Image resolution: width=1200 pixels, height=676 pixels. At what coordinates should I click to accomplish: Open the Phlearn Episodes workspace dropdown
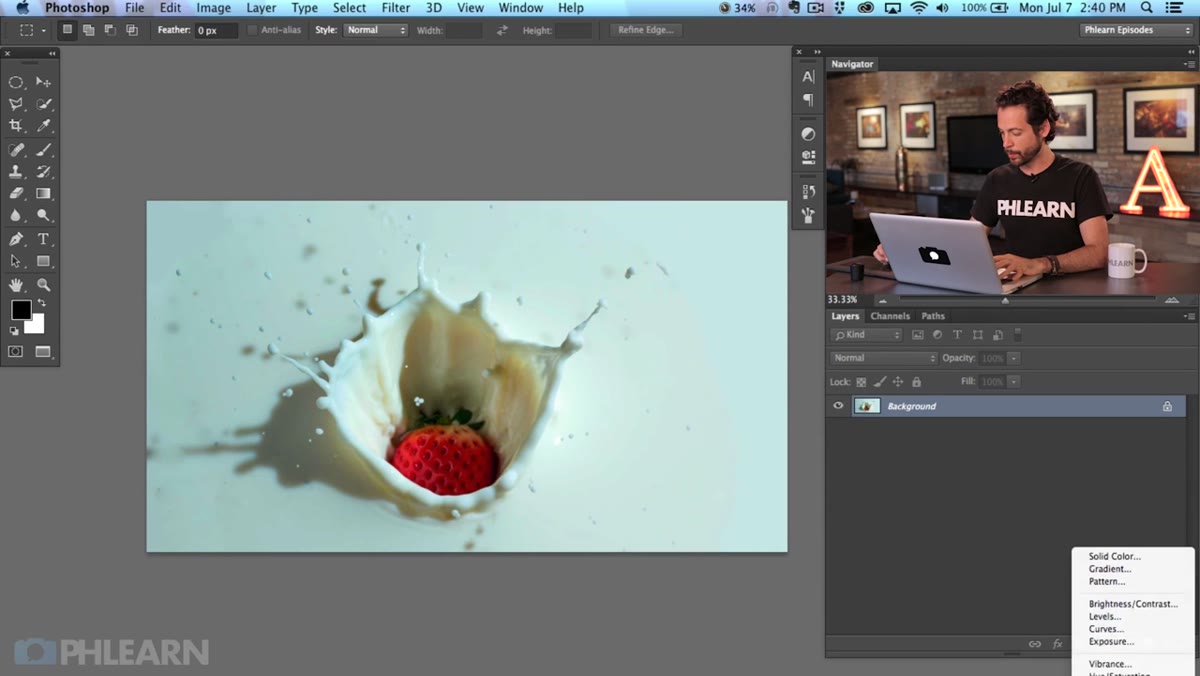coord(1137,30)
